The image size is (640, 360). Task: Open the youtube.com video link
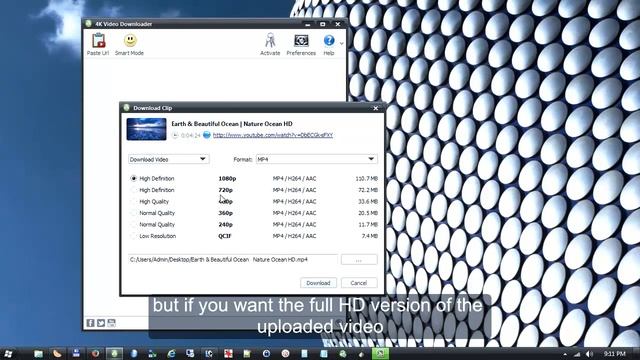pos(273,135)
